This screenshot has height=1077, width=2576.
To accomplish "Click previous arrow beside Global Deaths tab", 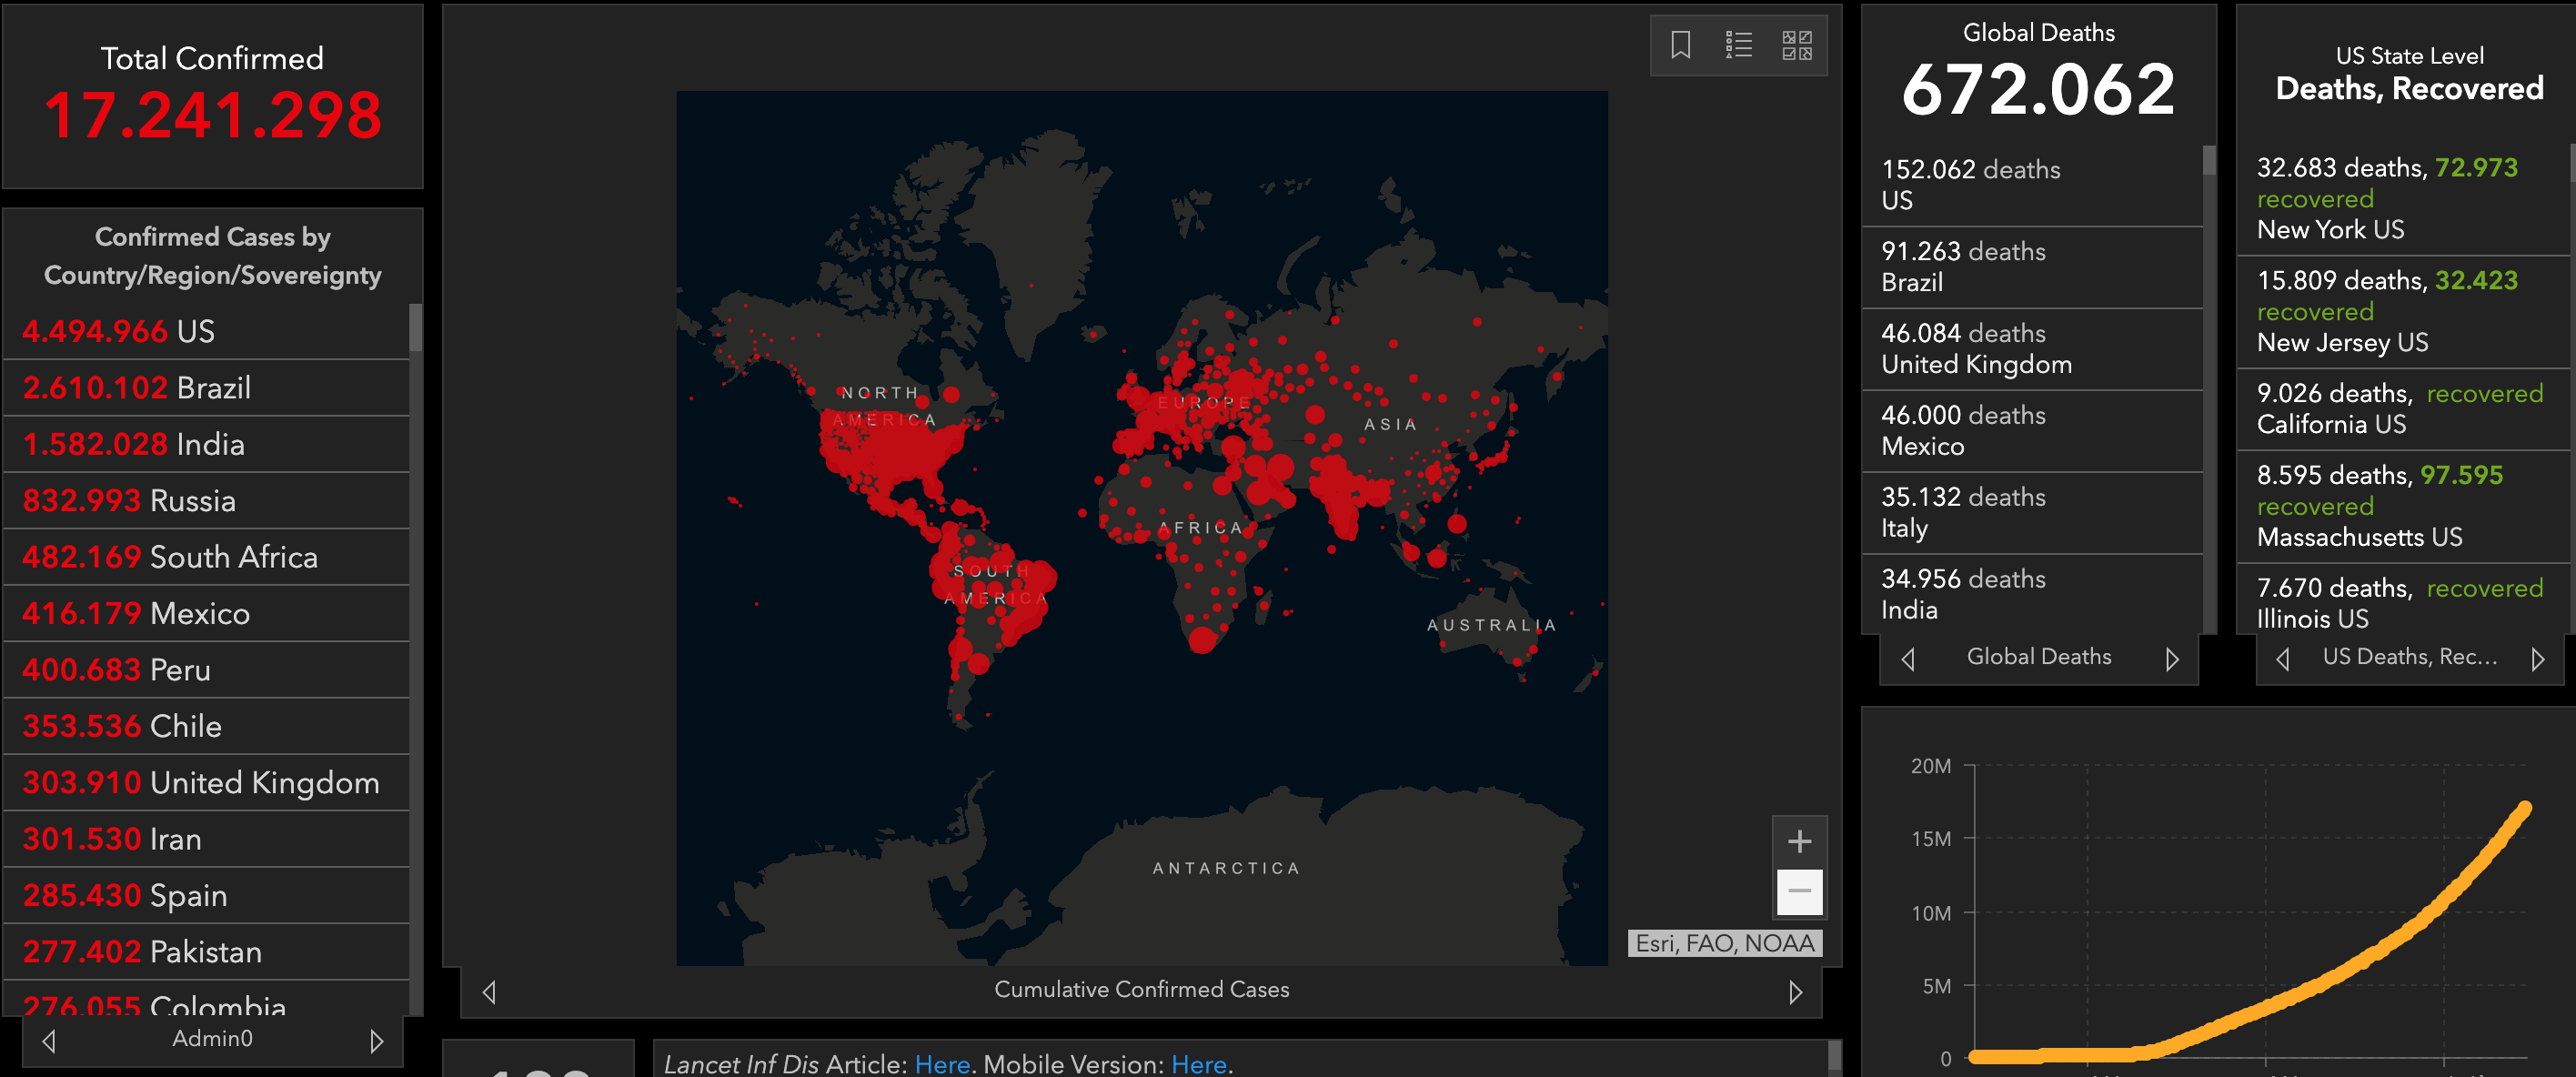I will pos(1908,659).
